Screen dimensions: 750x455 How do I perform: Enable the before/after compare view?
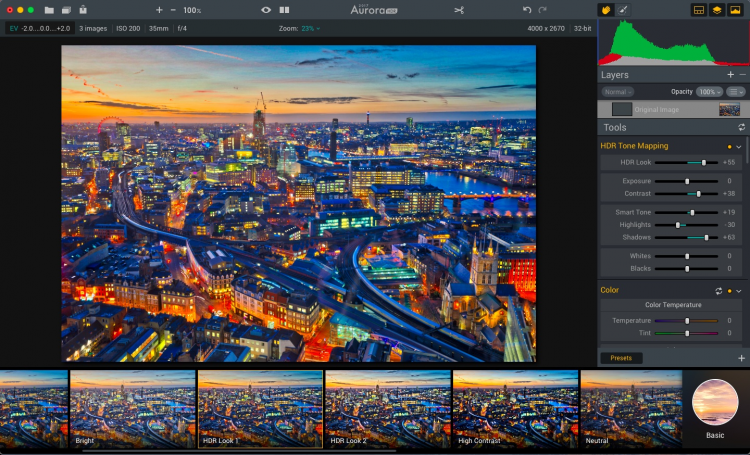point(284,9)
